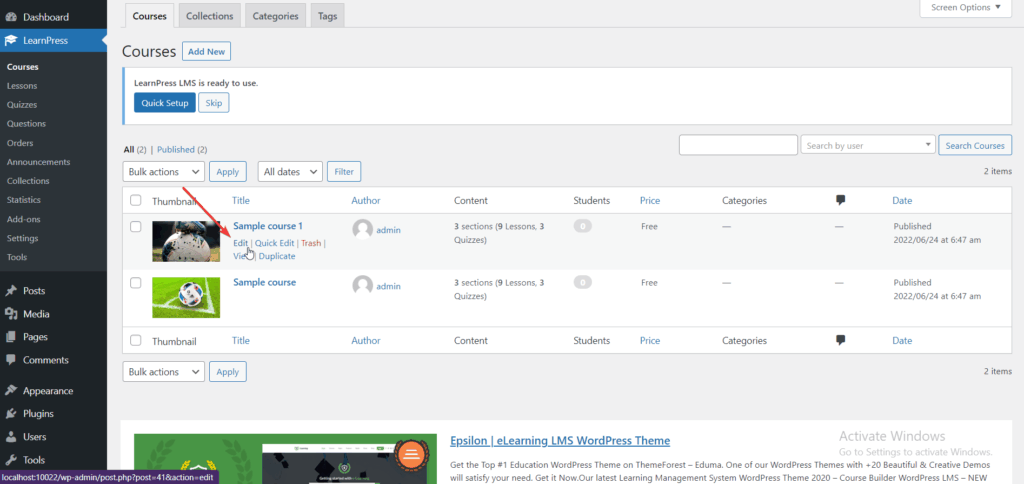Click student count badge for Sample course 1
1024x484 pixels.
click(583, 227)
